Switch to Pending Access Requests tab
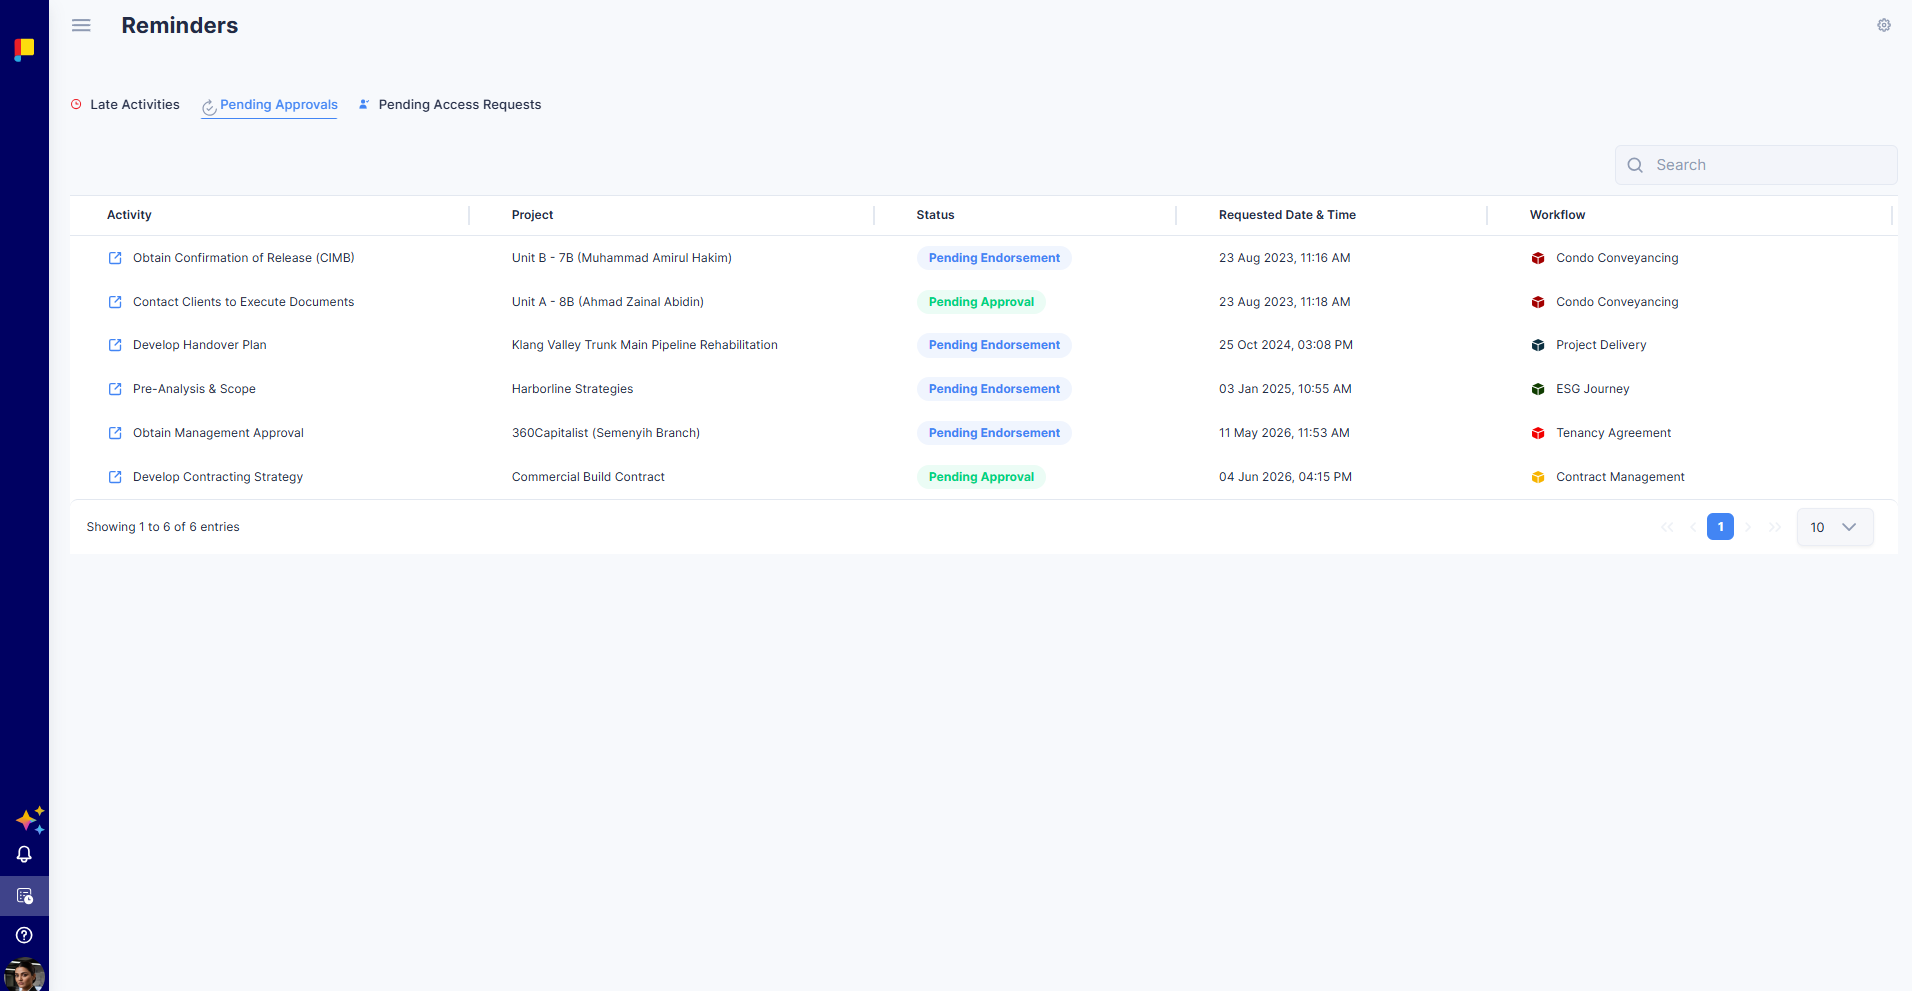Image resolution: width=1912 pixels, height=991 pixels. 450,104
